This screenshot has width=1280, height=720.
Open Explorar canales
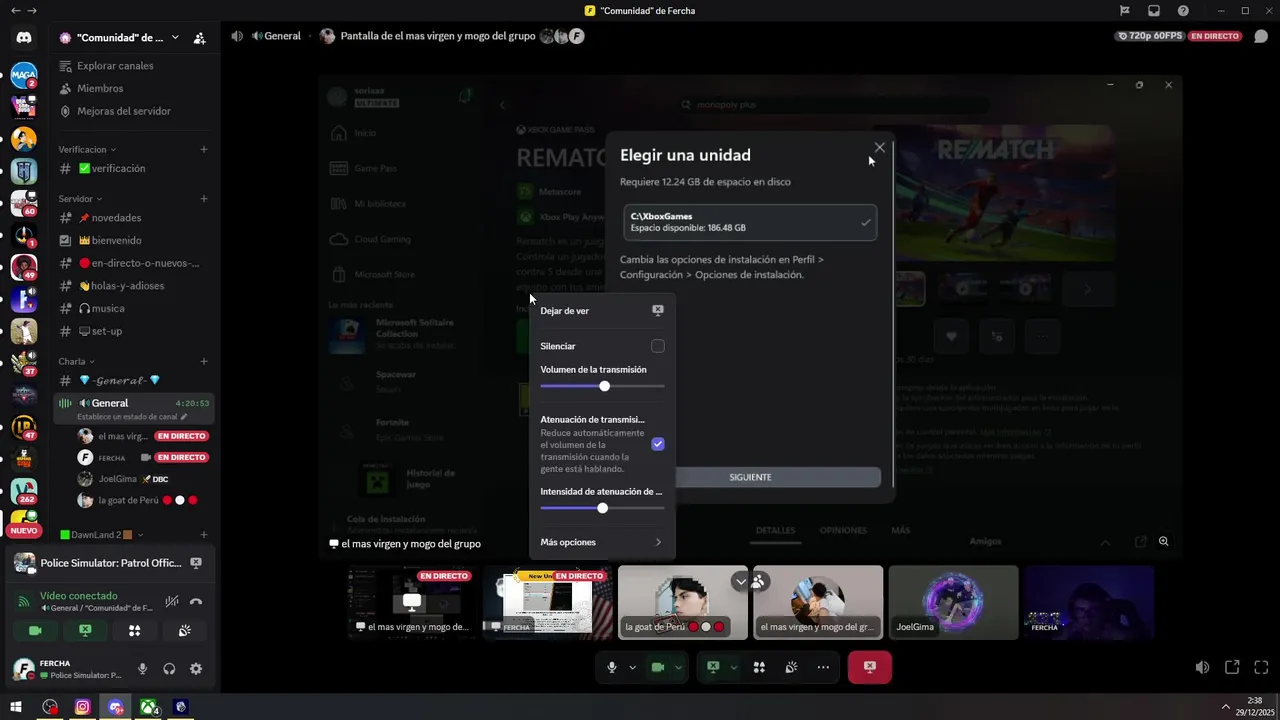point(115,66)
